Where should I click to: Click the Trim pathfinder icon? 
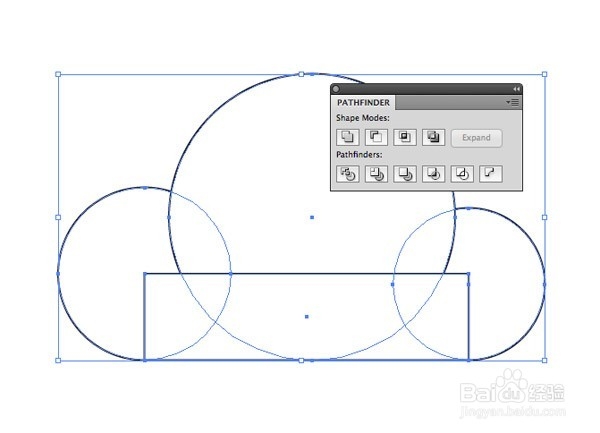(376, 174)
